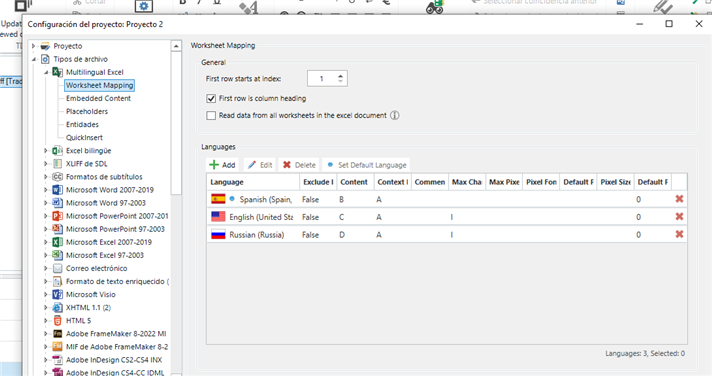Viewport: 712px width, 376px height.
Task: Click the Microsoft Excel 97-2003 icon
Action: [58, 255]
